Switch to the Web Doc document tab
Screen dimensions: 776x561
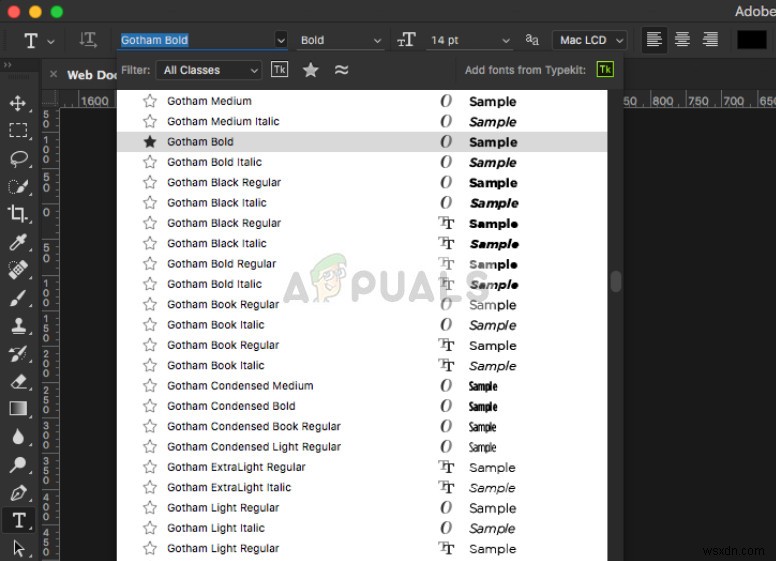92,75
